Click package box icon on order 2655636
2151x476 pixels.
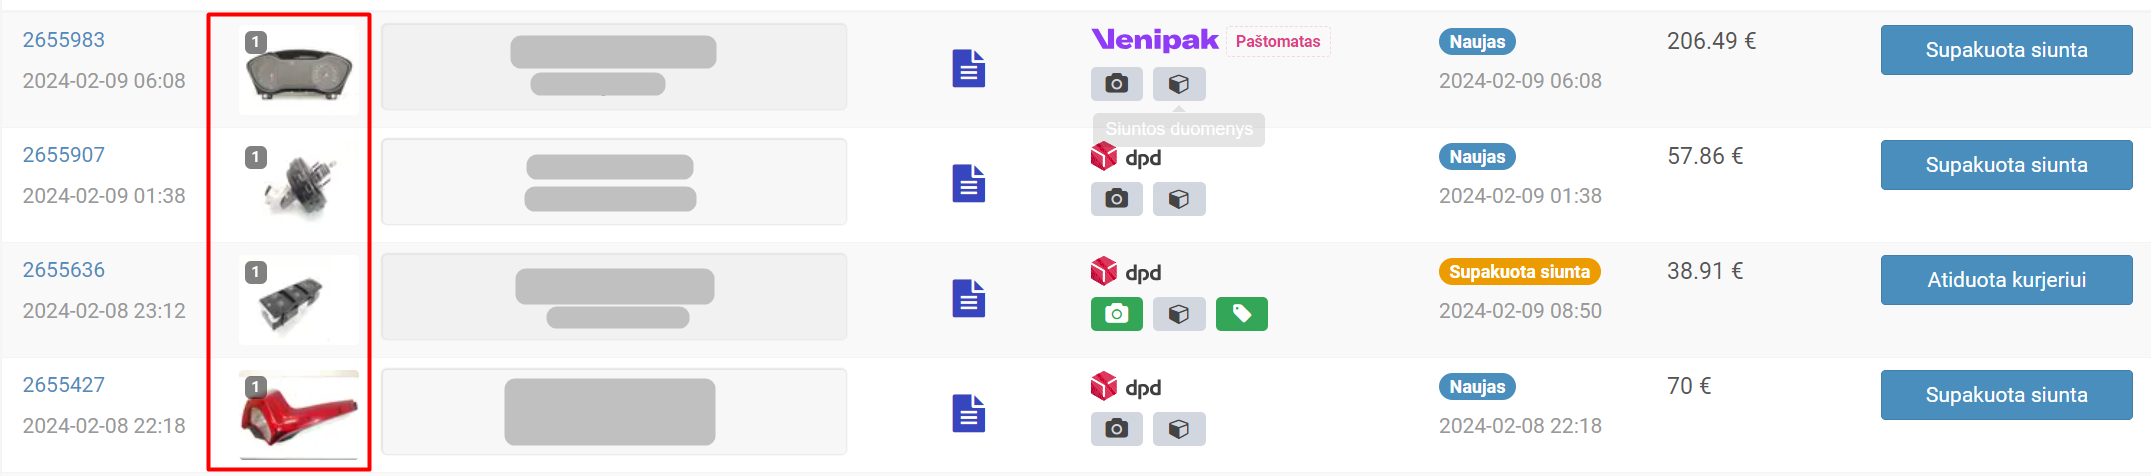pos(1179,314)
